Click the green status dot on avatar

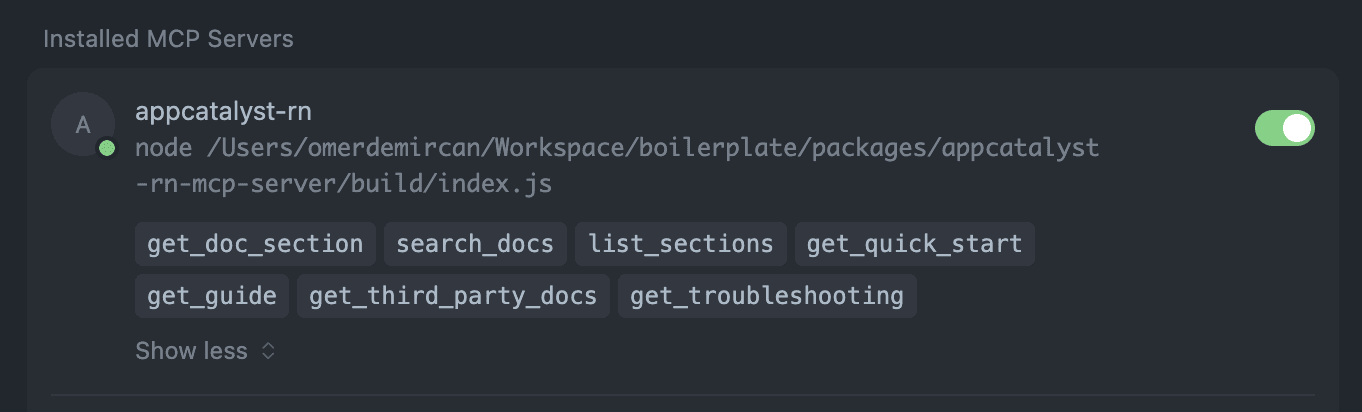click(x=107, y=148)
